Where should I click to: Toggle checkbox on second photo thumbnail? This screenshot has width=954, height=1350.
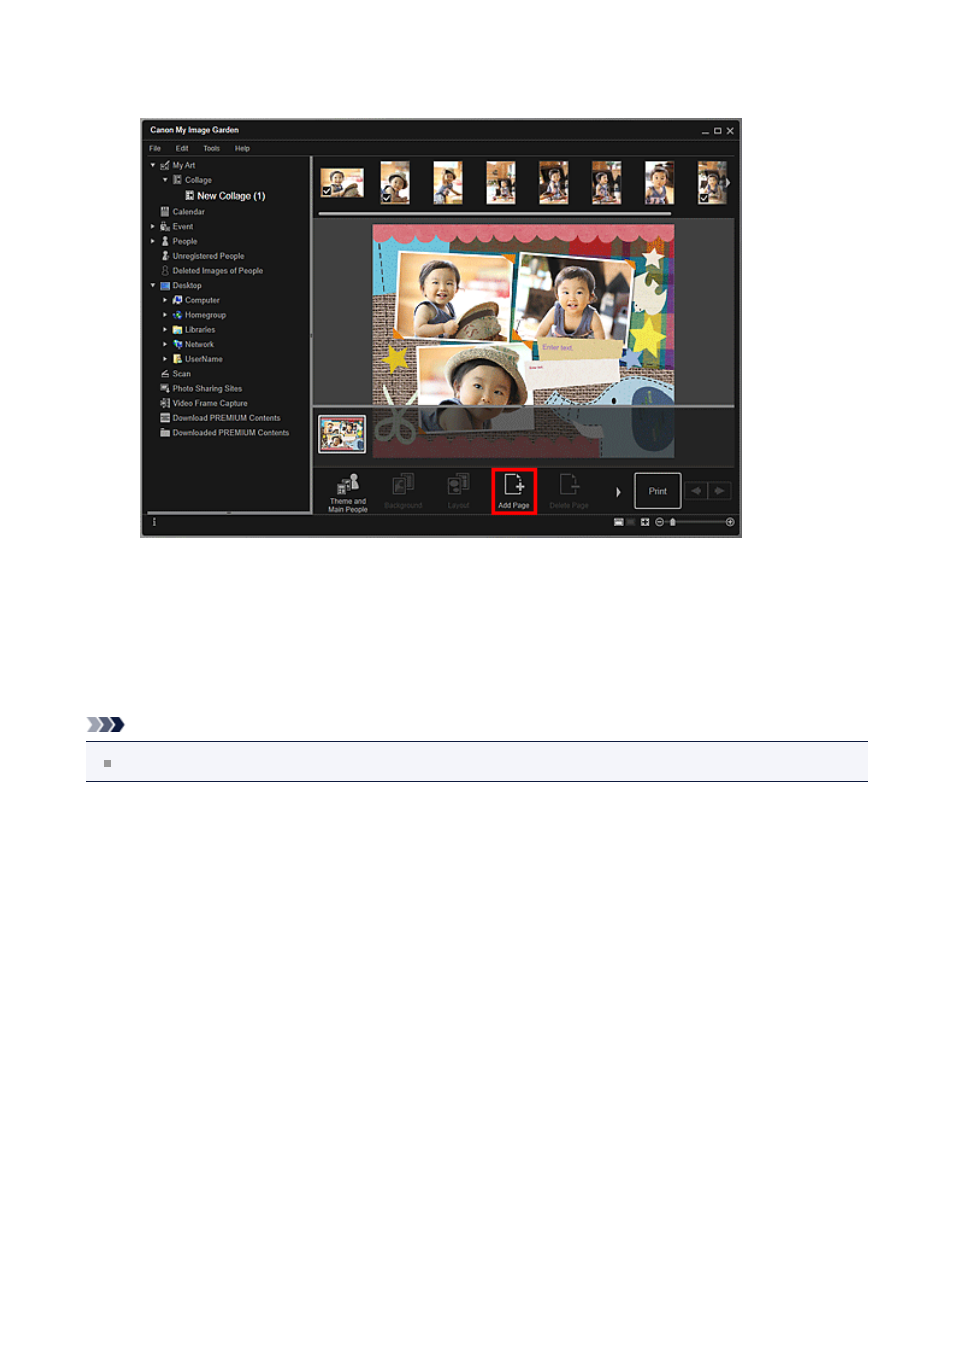[x=387, y=197]
